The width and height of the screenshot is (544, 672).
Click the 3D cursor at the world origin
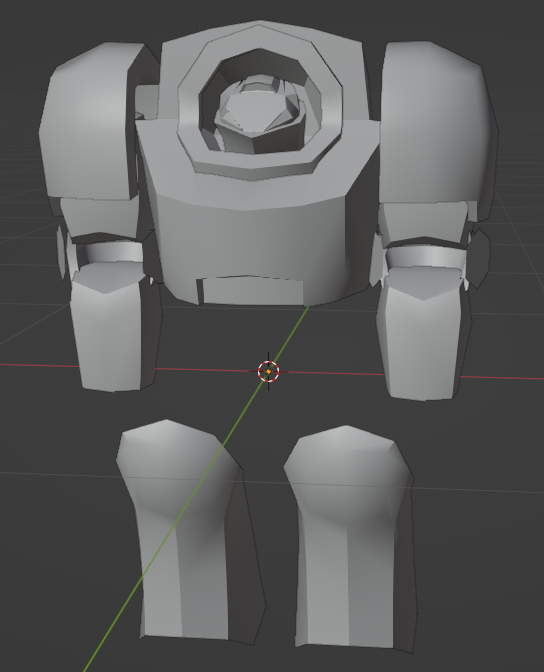[x=269, y=372]
